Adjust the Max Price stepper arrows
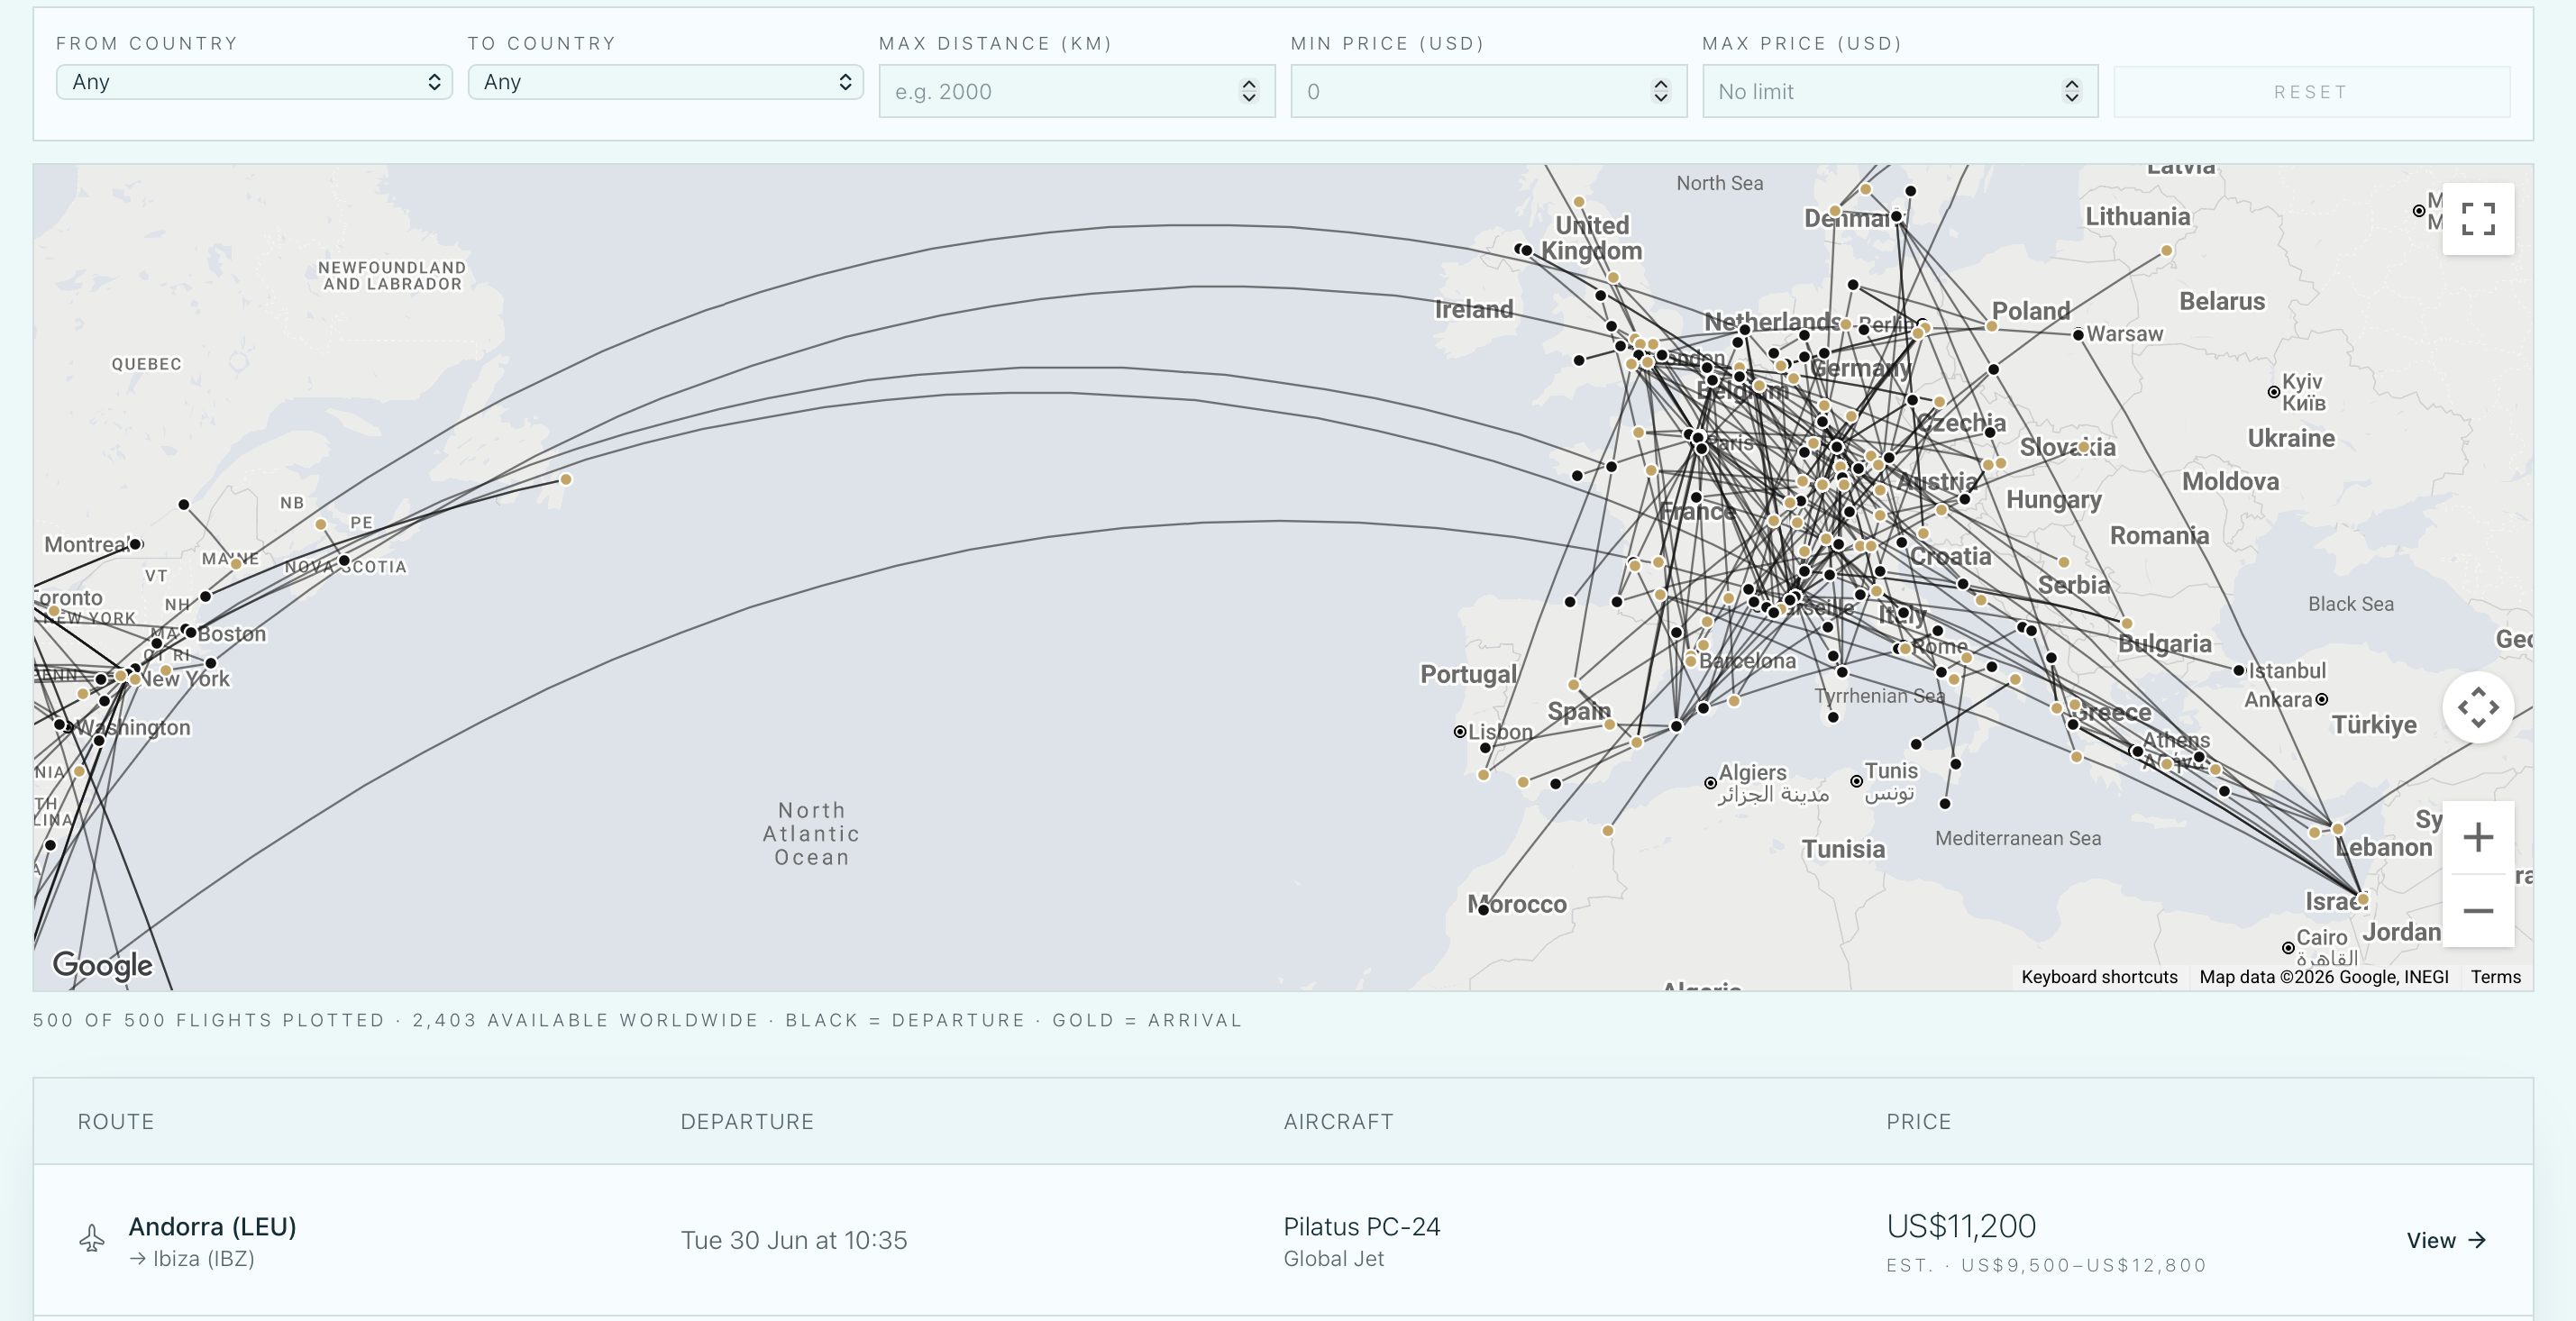The image size is (2576, 1321). (2071, 91)
